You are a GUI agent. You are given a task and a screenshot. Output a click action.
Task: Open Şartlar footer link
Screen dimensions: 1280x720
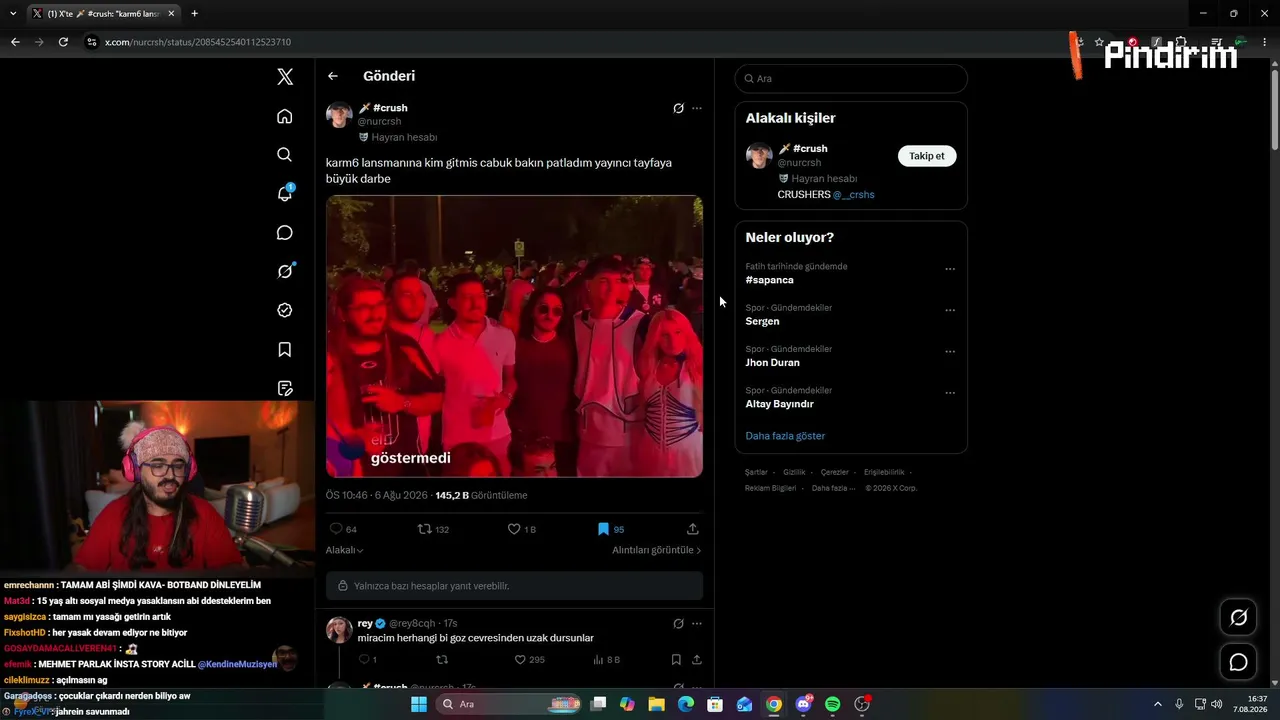(756, 472)
